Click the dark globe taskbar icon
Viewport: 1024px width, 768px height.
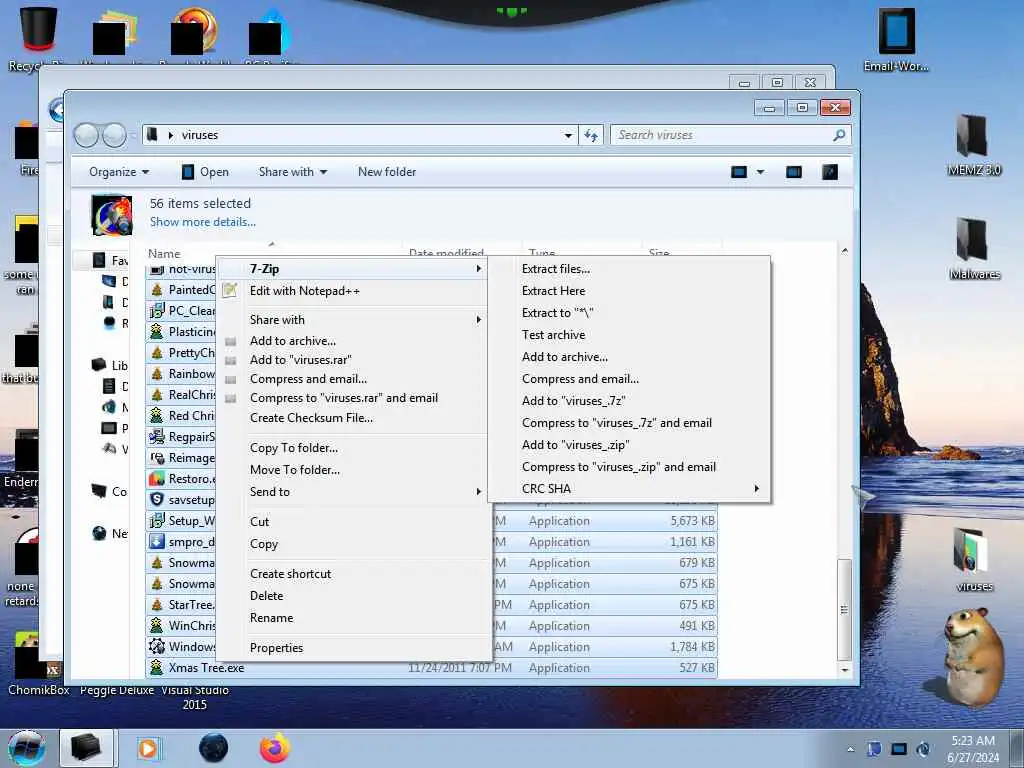point(214,748)
